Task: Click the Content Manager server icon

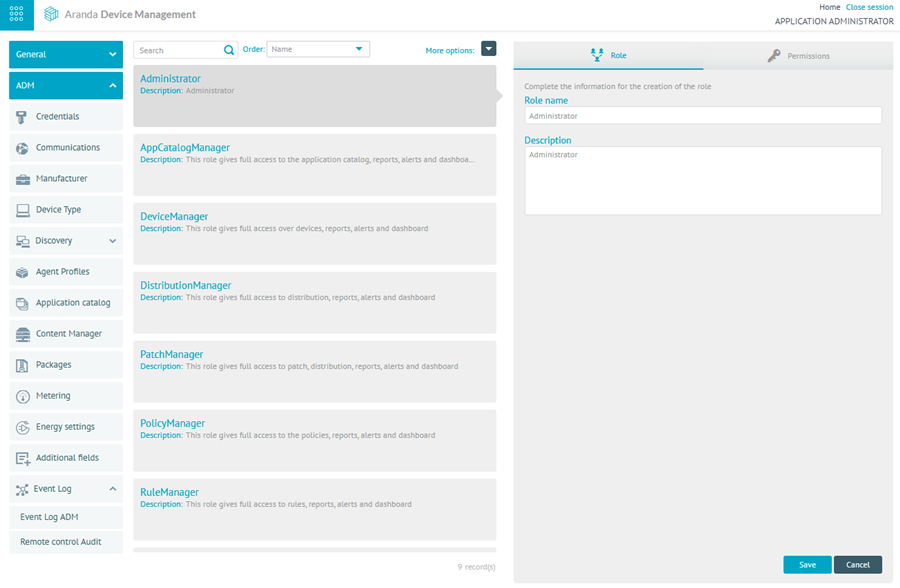Action: [x=23, y=334]
